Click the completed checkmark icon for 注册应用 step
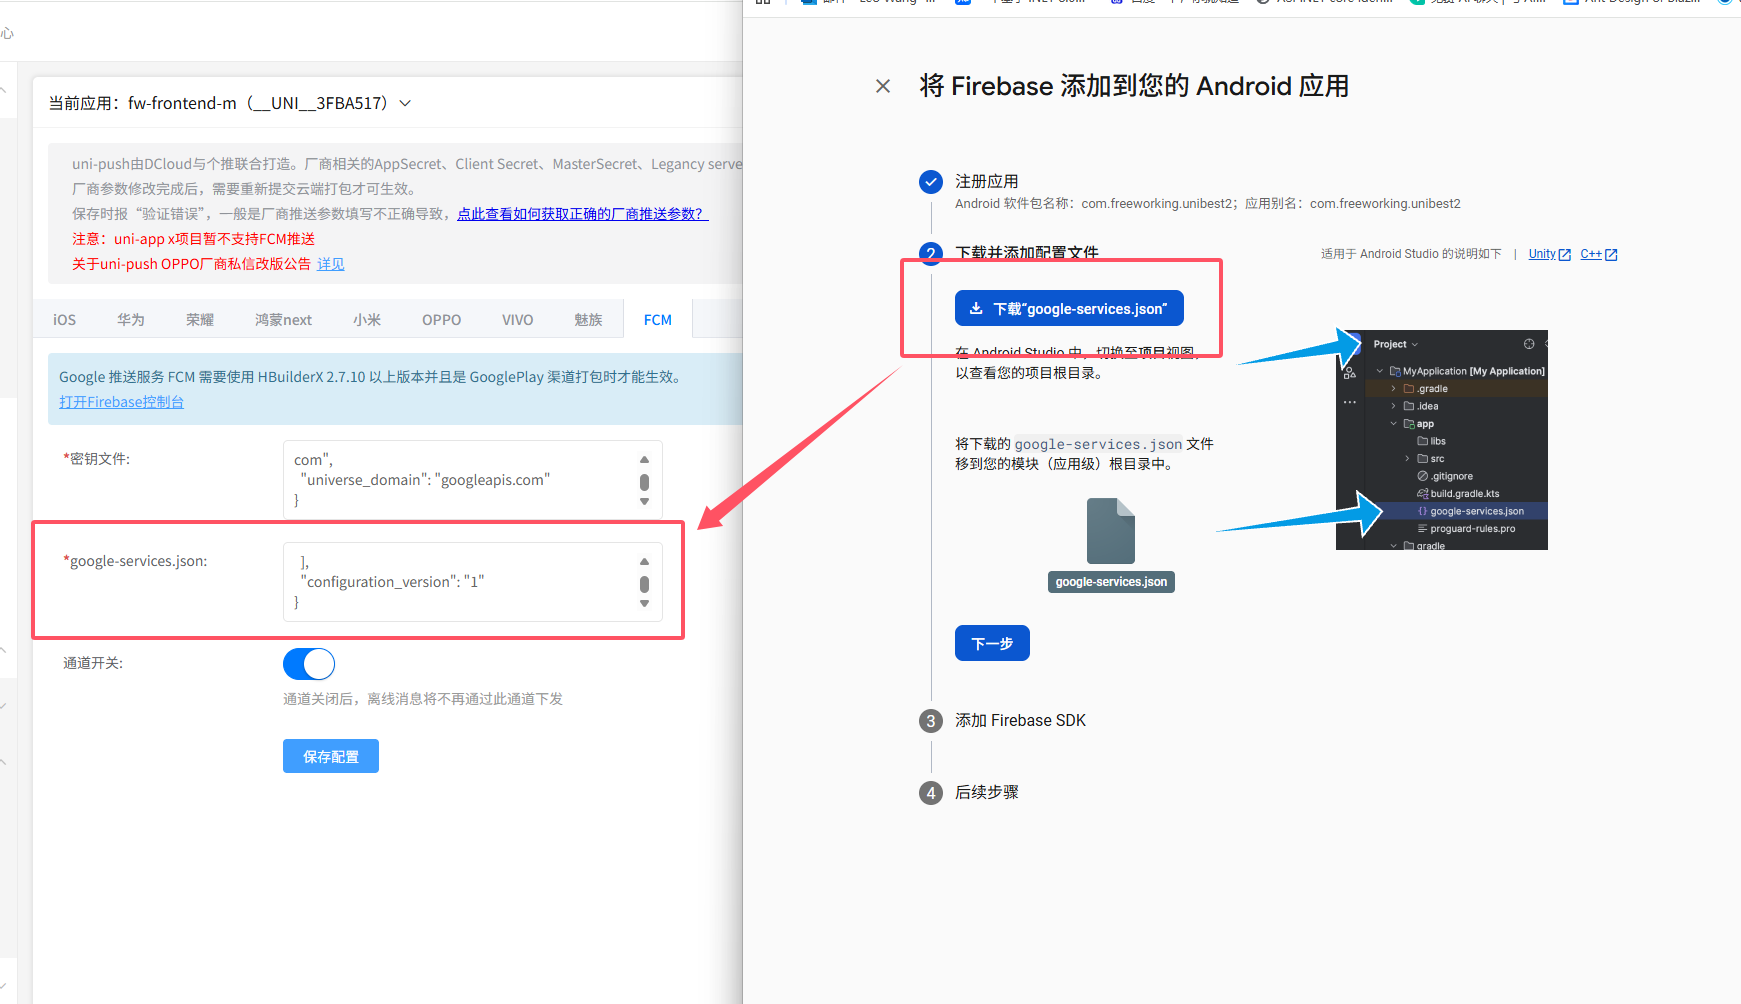 pos(931,182)
